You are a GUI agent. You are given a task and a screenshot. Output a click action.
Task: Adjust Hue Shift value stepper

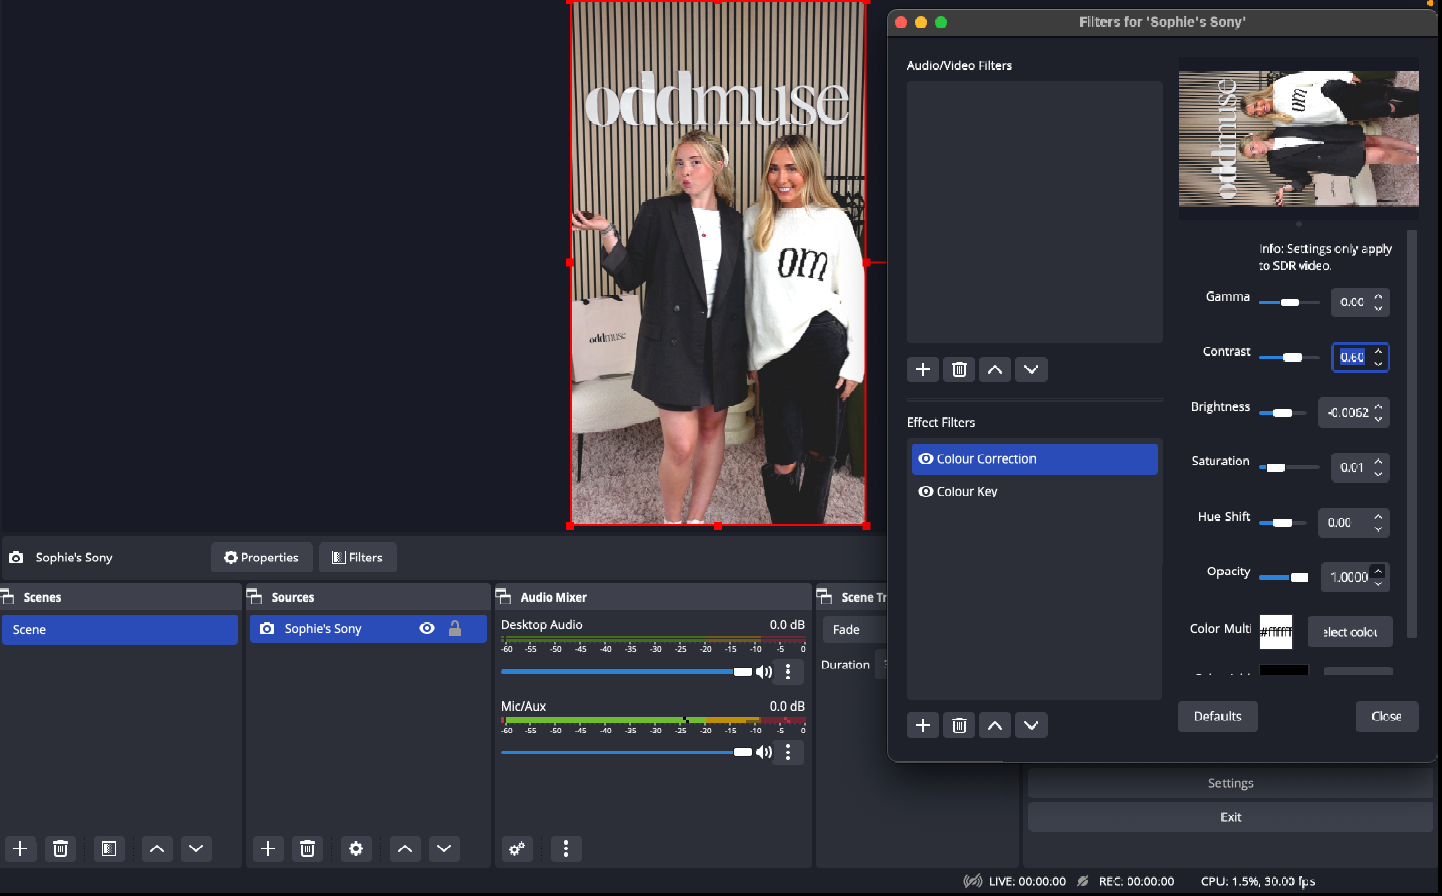[1379, 522]
